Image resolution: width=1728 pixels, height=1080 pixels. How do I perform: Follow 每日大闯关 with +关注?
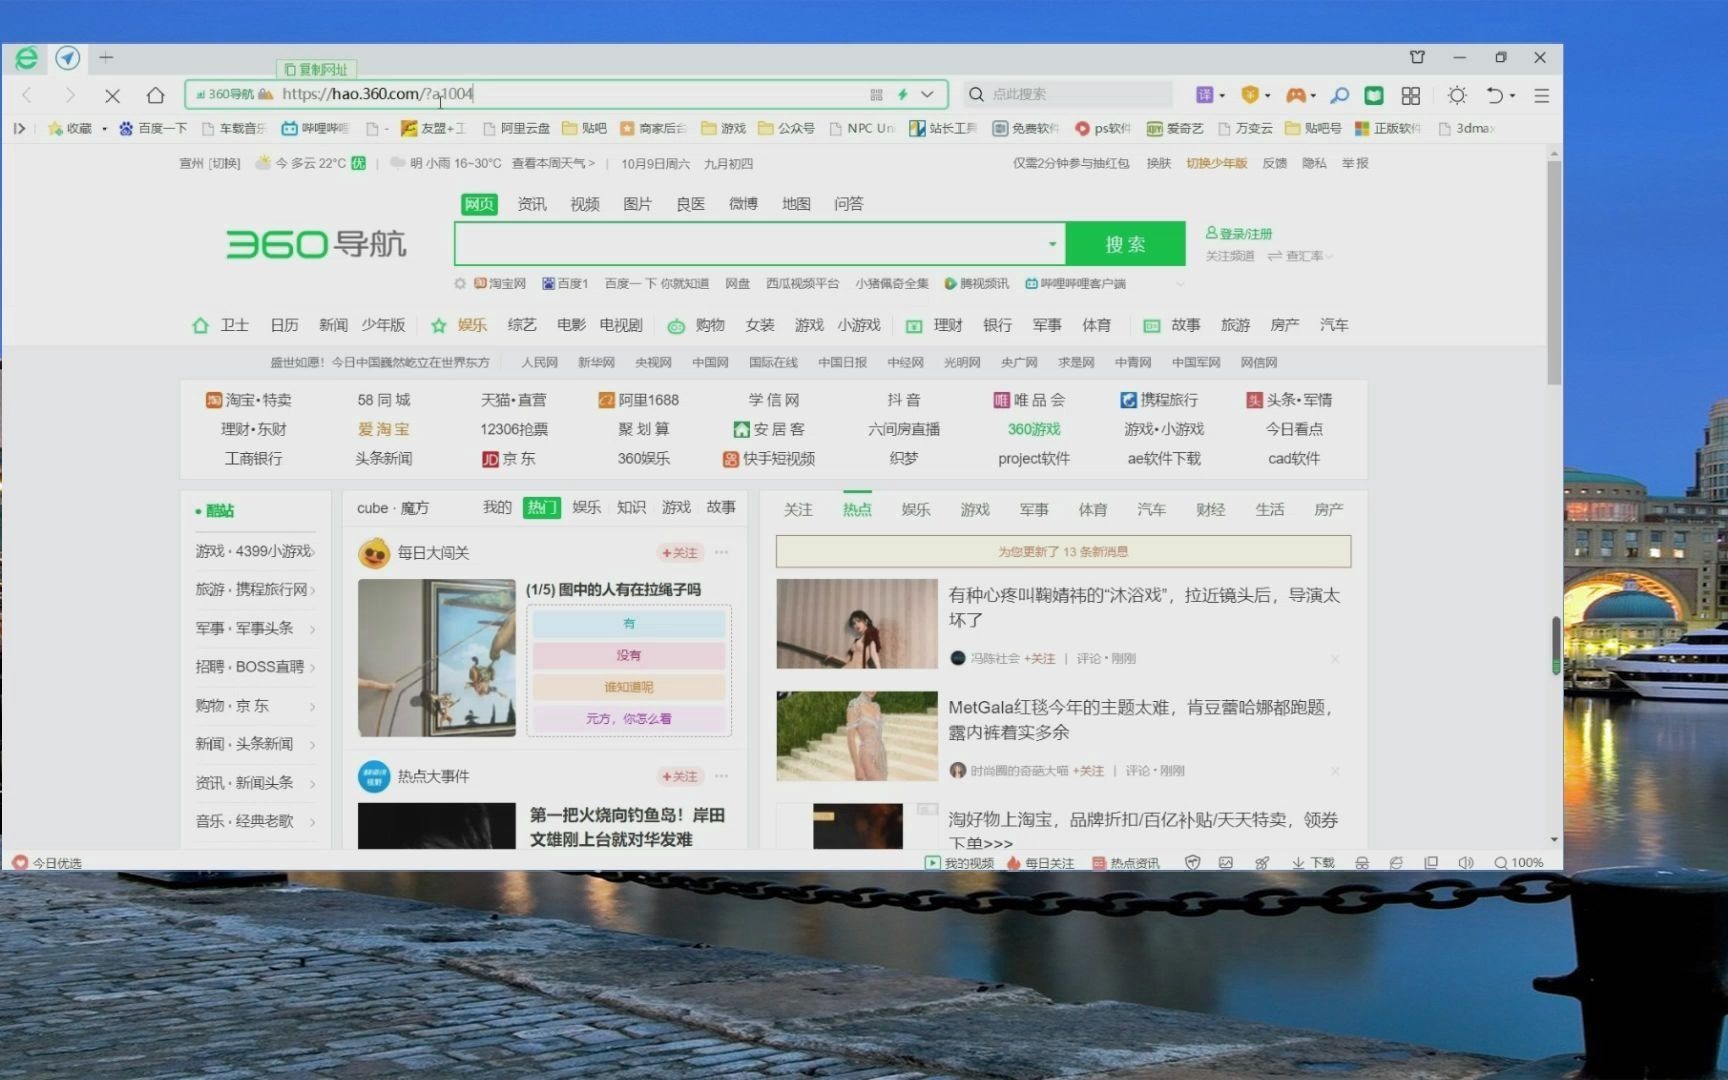pyautogui.click(x=680, y=553)
